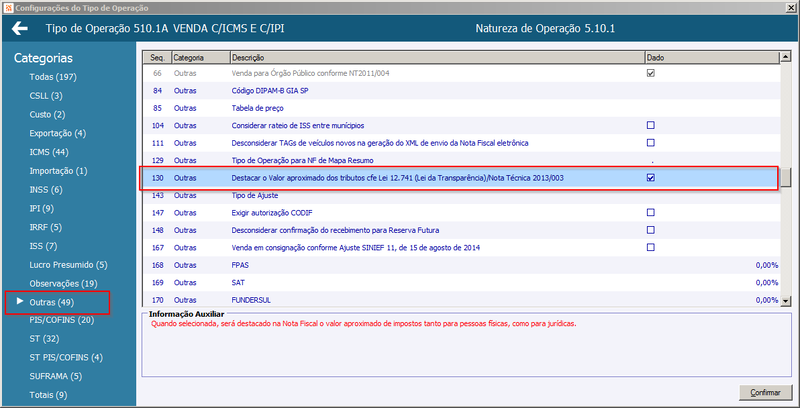Click the Dado column header
The width and height of the screenshot is (800, 408).
(712, 58)
